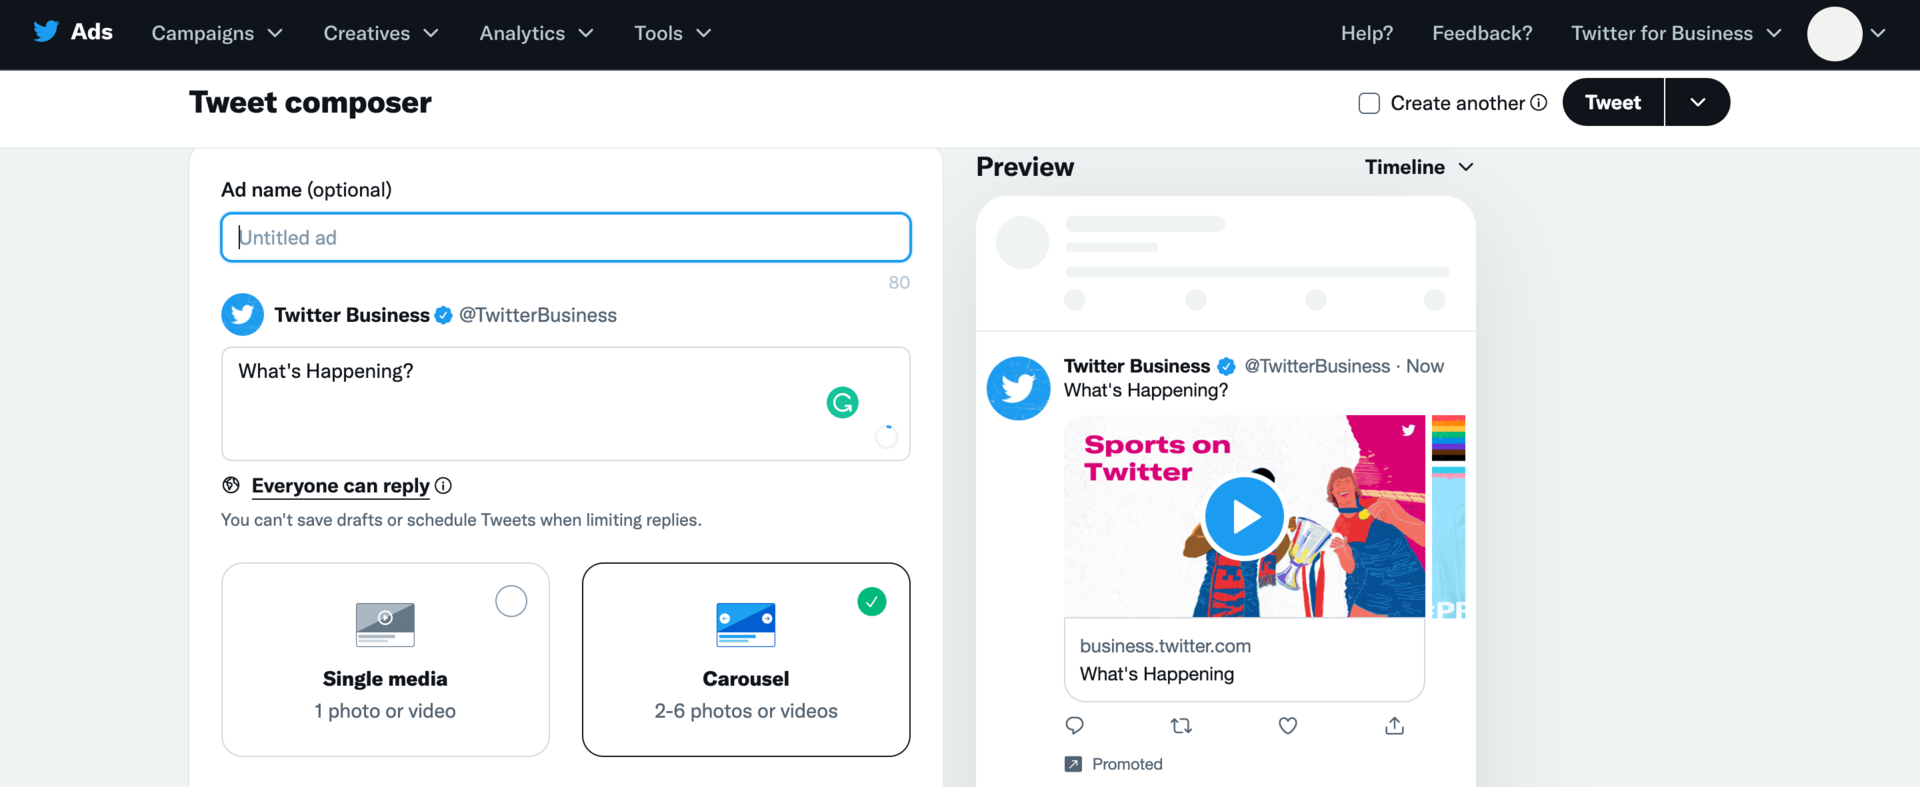
Task: Click the reply icon under the preview tweet
Action: point(1075,725)
